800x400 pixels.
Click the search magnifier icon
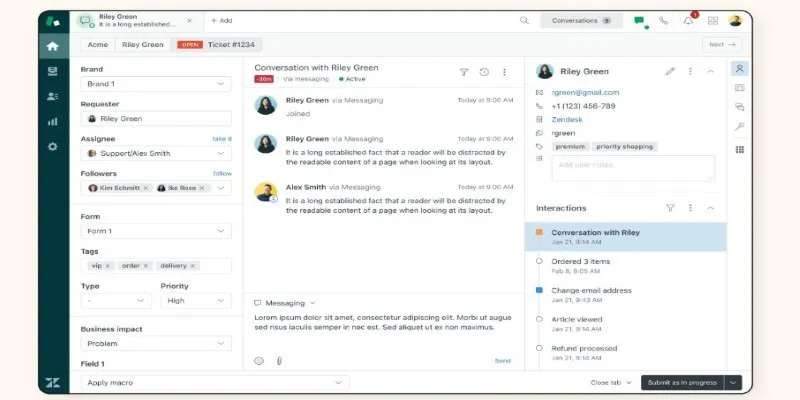click(x=524, y=21)
